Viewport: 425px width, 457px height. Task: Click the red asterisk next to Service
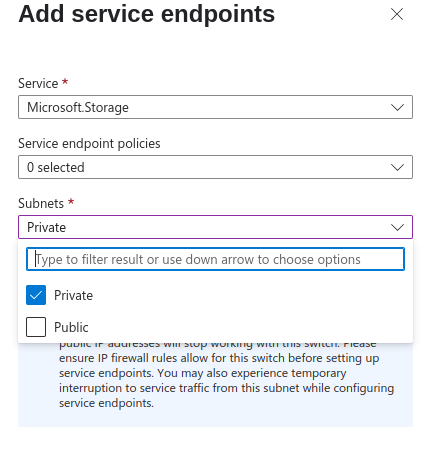click(65, 81)
